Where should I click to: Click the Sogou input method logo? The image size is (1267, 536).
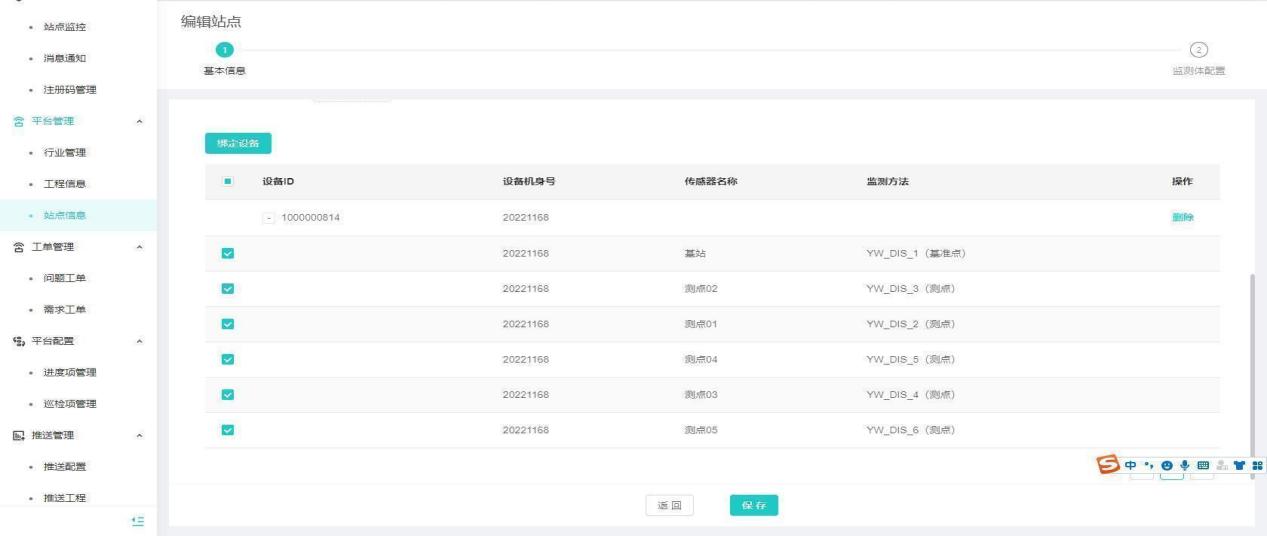(1109, 464)
